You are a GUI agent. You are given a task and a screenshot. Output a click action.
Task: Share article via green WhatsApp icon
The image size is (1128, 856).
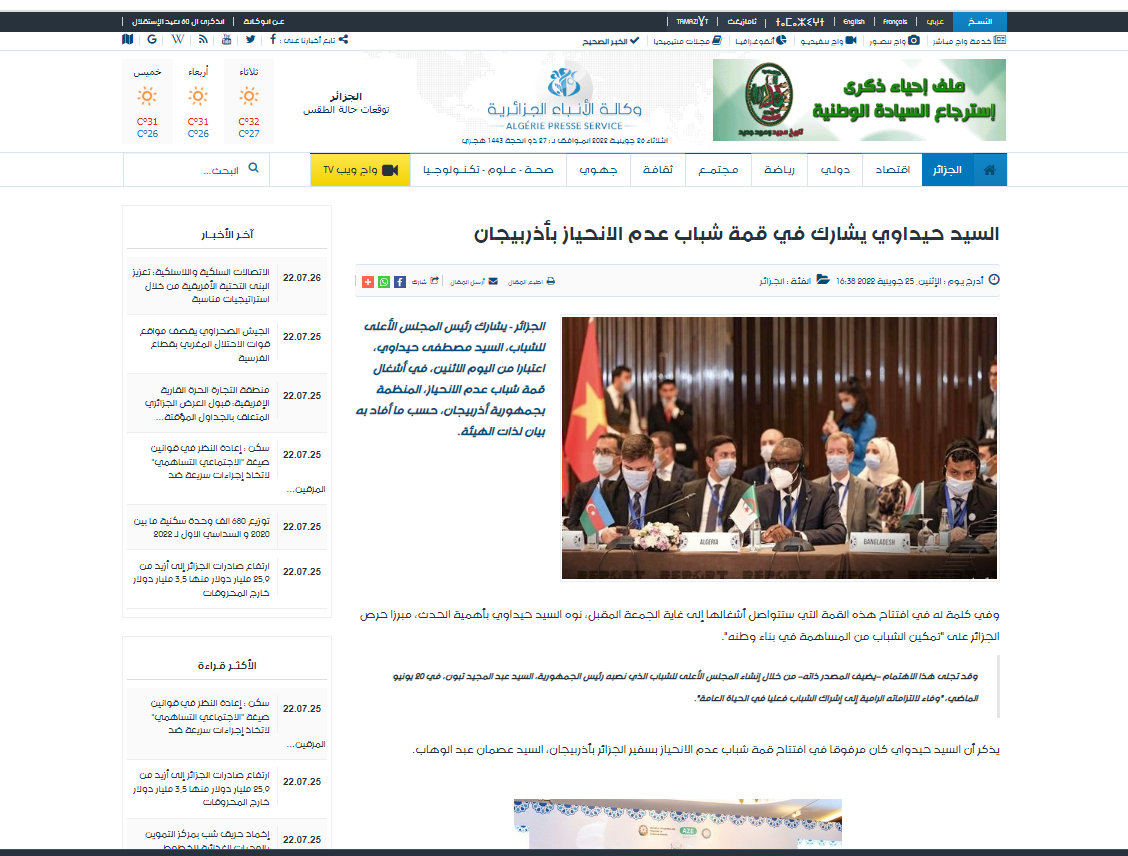[x=384, y=282]
